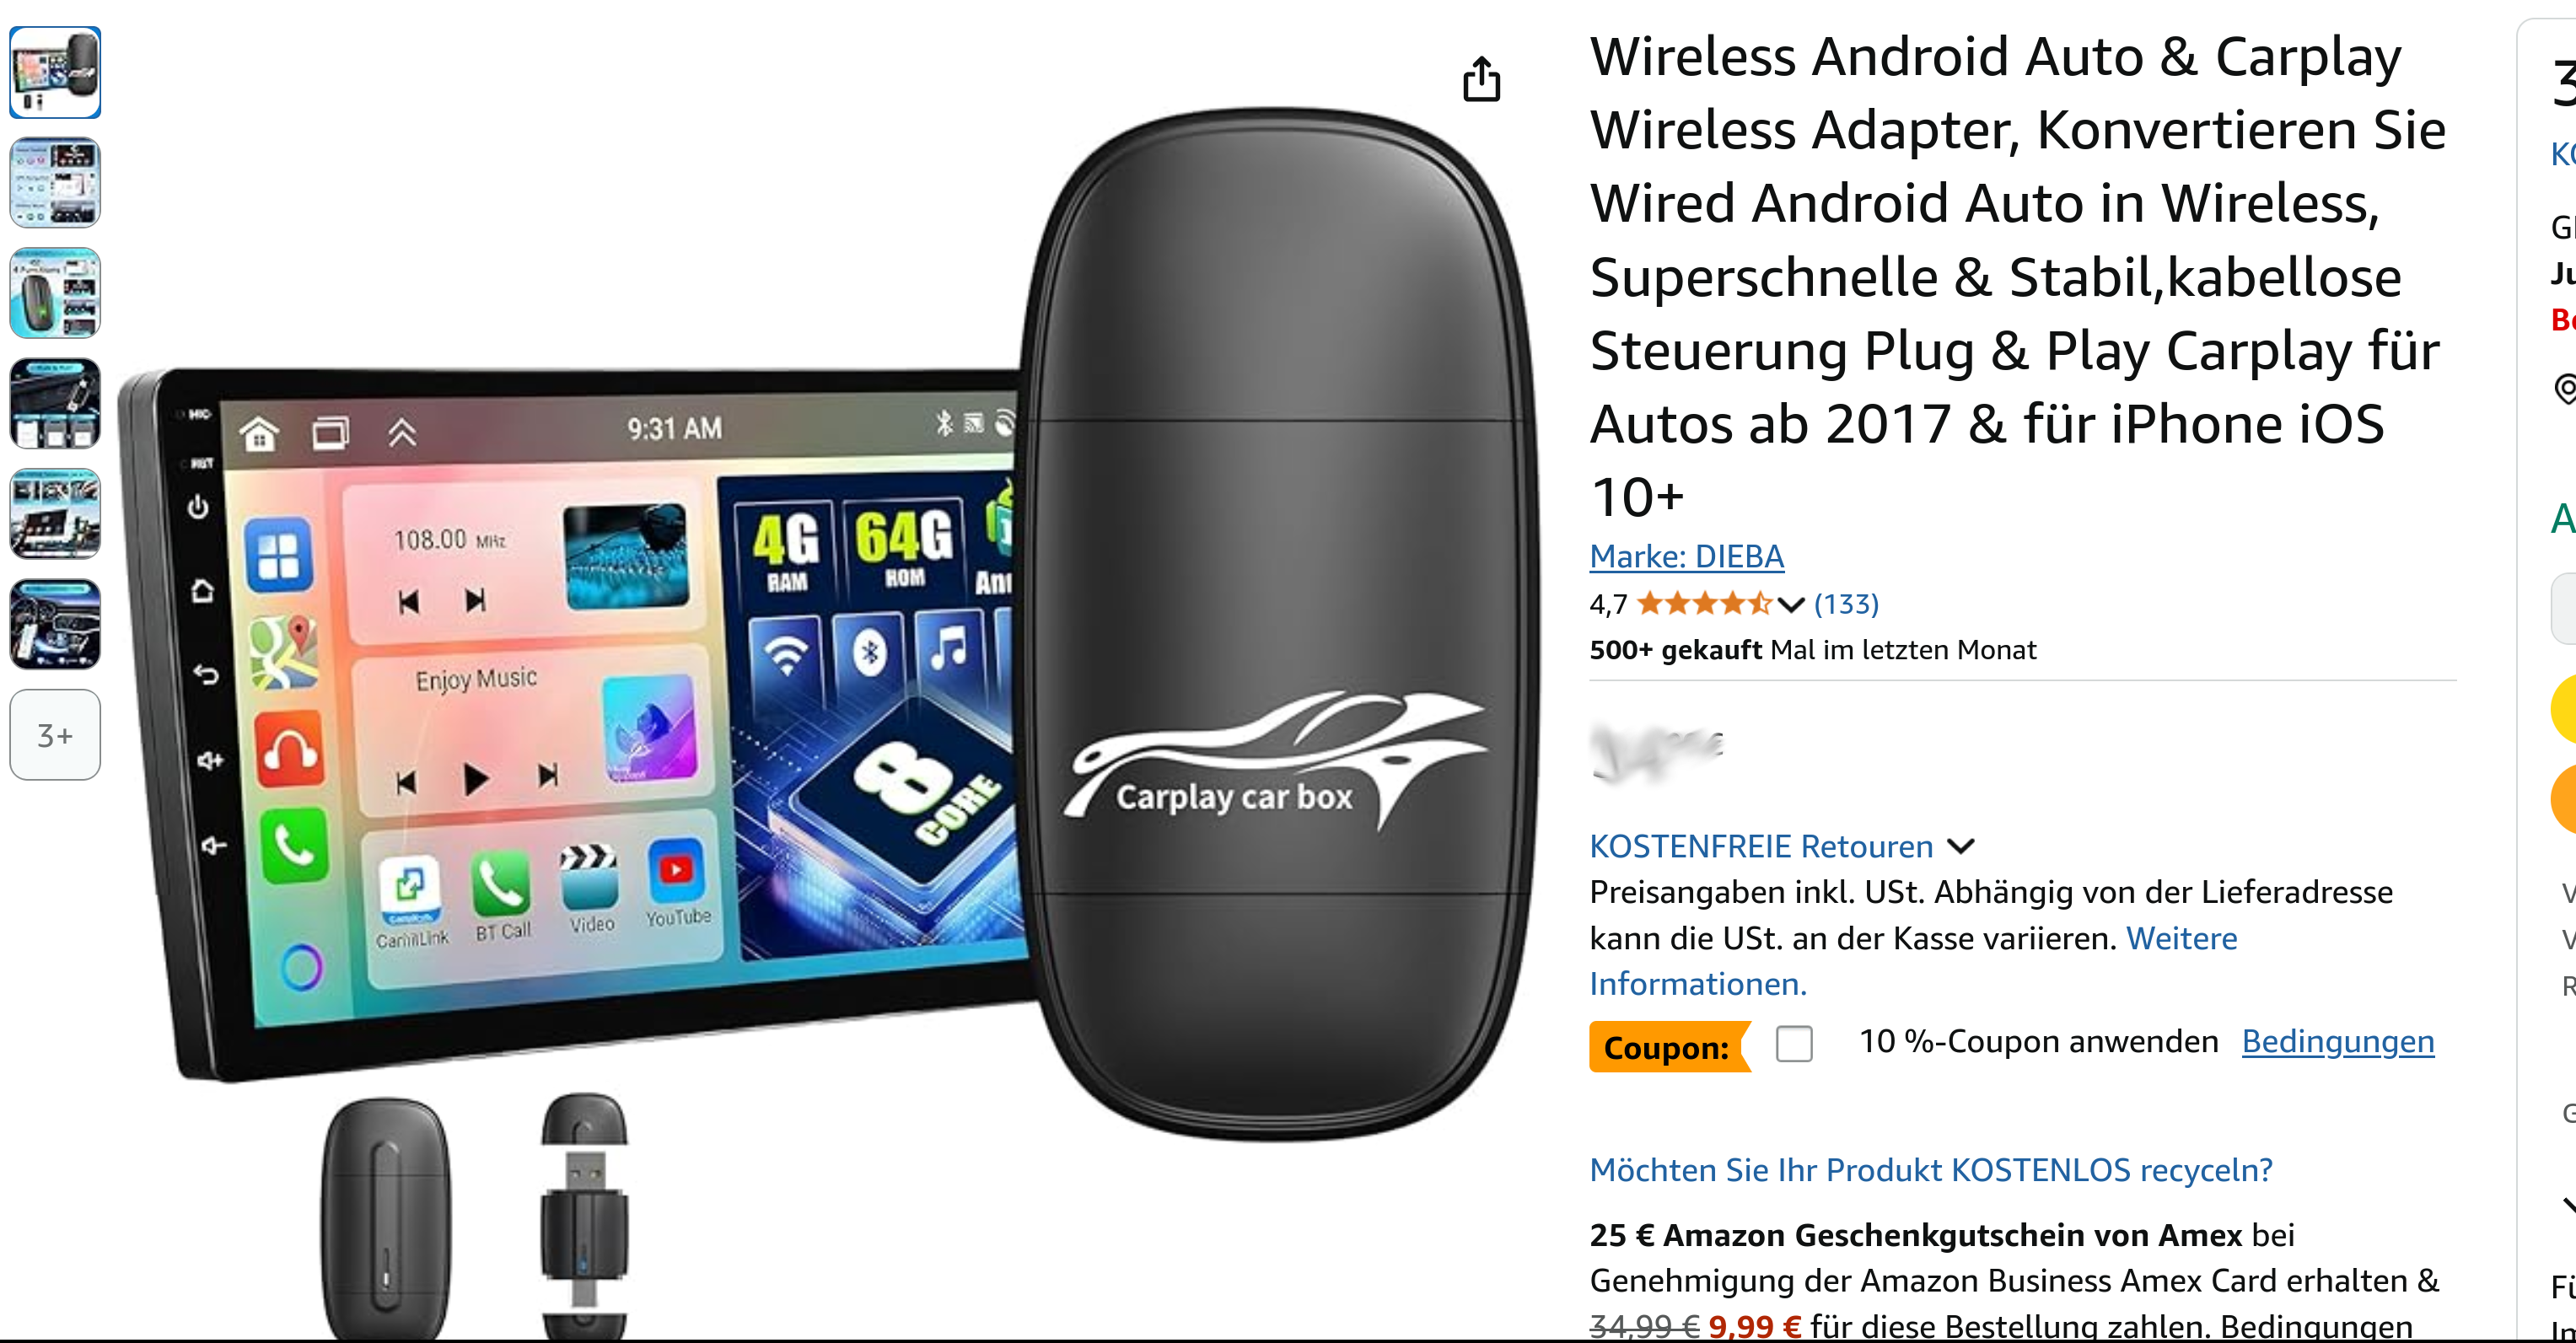The width and height of the screenshot is (2576, 1343).
Task: Select the sixth car interior thumbnail
Action: [55, 624]
